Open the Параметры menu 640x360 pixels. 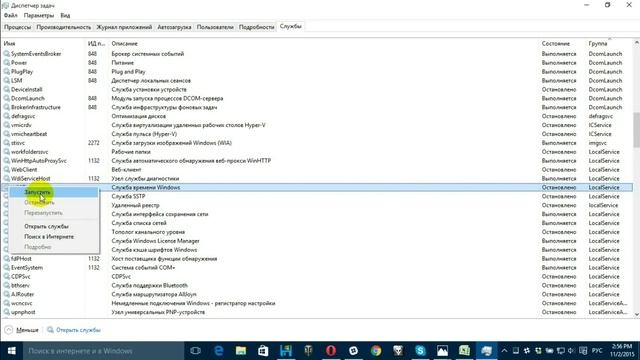(x=39, y=15)
